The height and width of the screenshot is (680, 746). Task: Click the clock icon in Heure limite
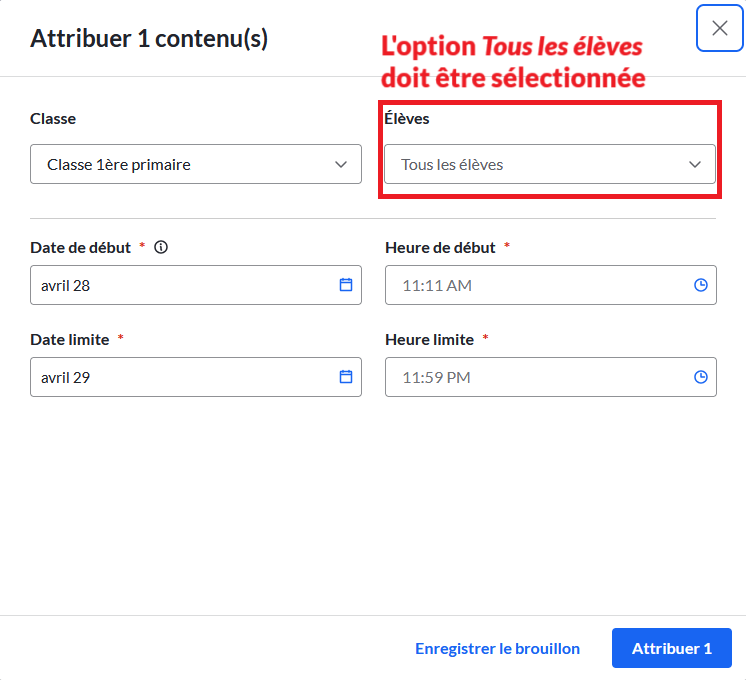(701, 377)
